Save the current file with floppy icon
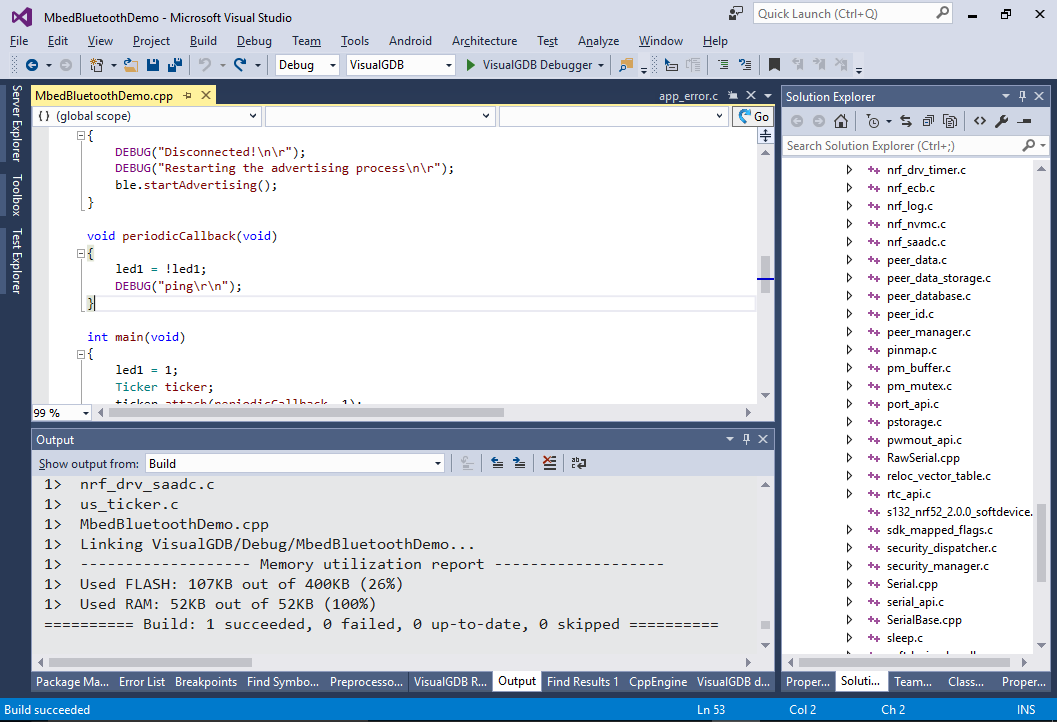The width and height of the screenshot is (1057, 722). click(x=153, y=65)
